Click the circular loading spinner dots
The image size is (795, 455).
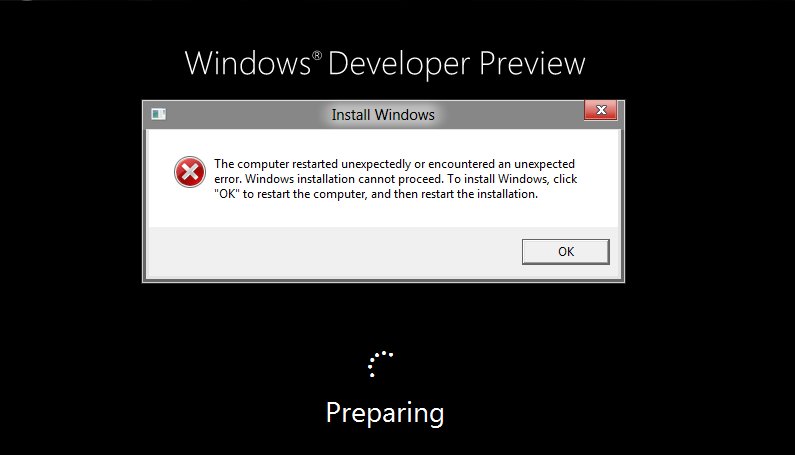(380, 364)
